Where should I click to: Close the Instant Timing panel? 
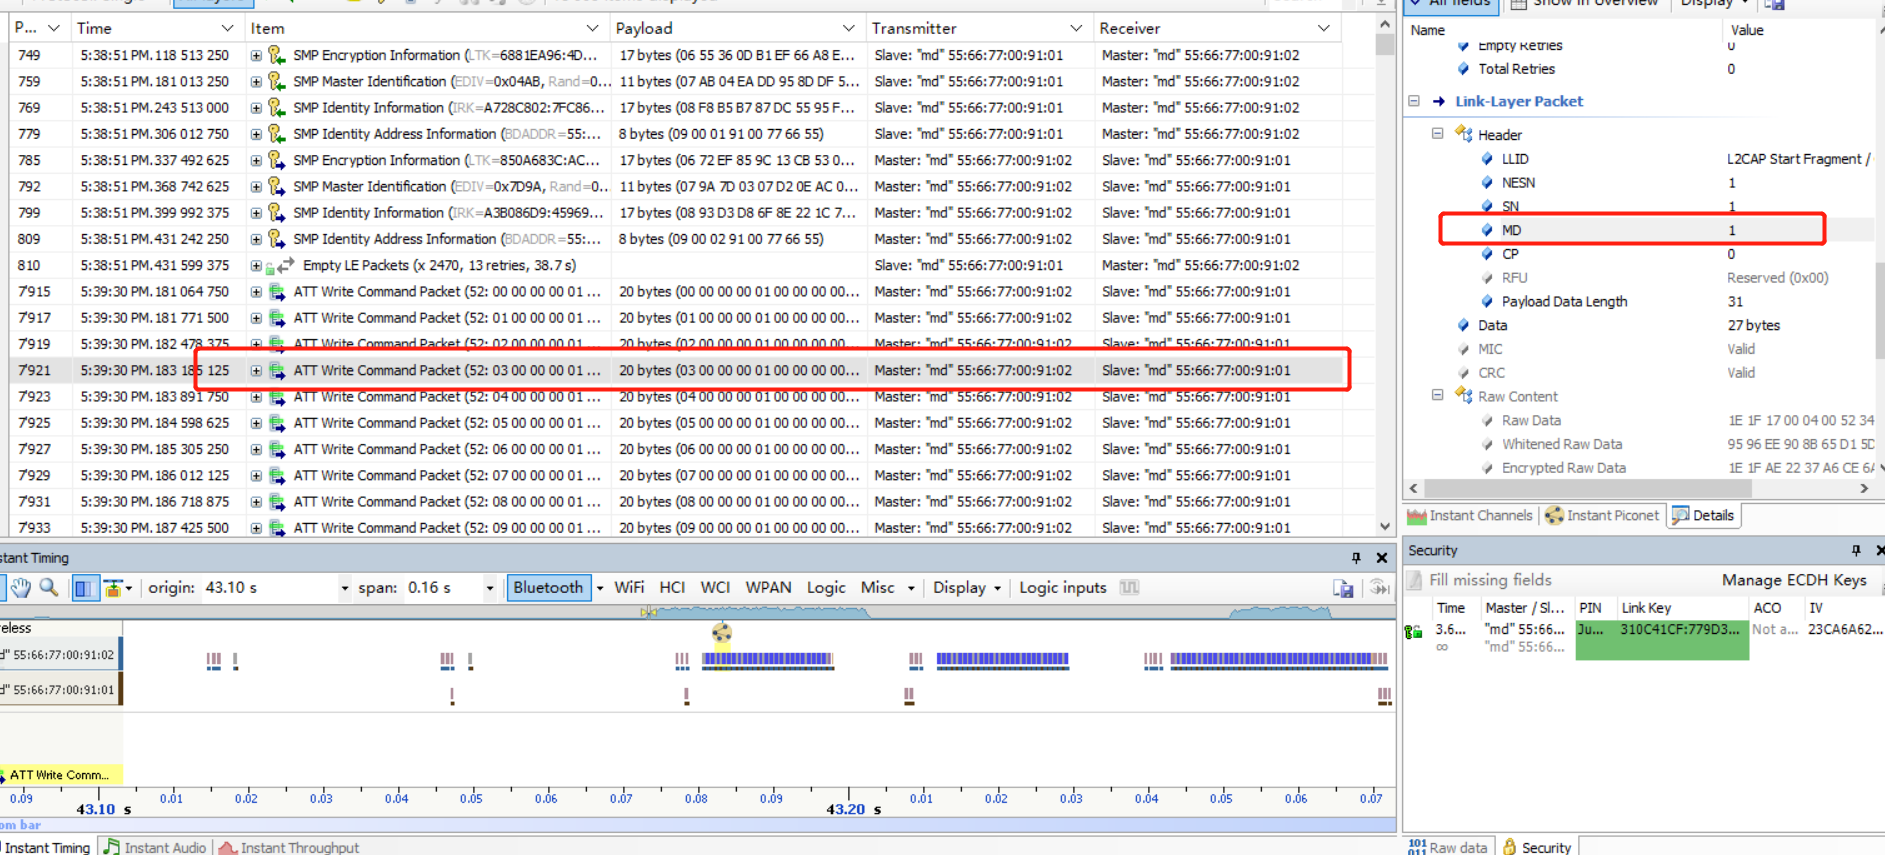tap(1382, 558)
